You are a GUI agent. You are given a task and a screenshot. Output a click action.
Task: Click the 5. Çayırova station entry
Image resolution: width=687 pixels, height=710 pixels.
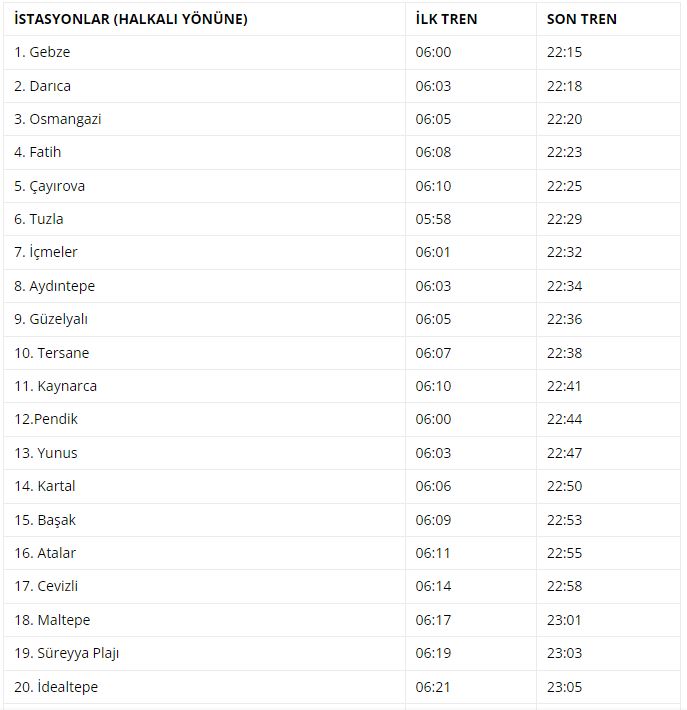click(49, 186)
